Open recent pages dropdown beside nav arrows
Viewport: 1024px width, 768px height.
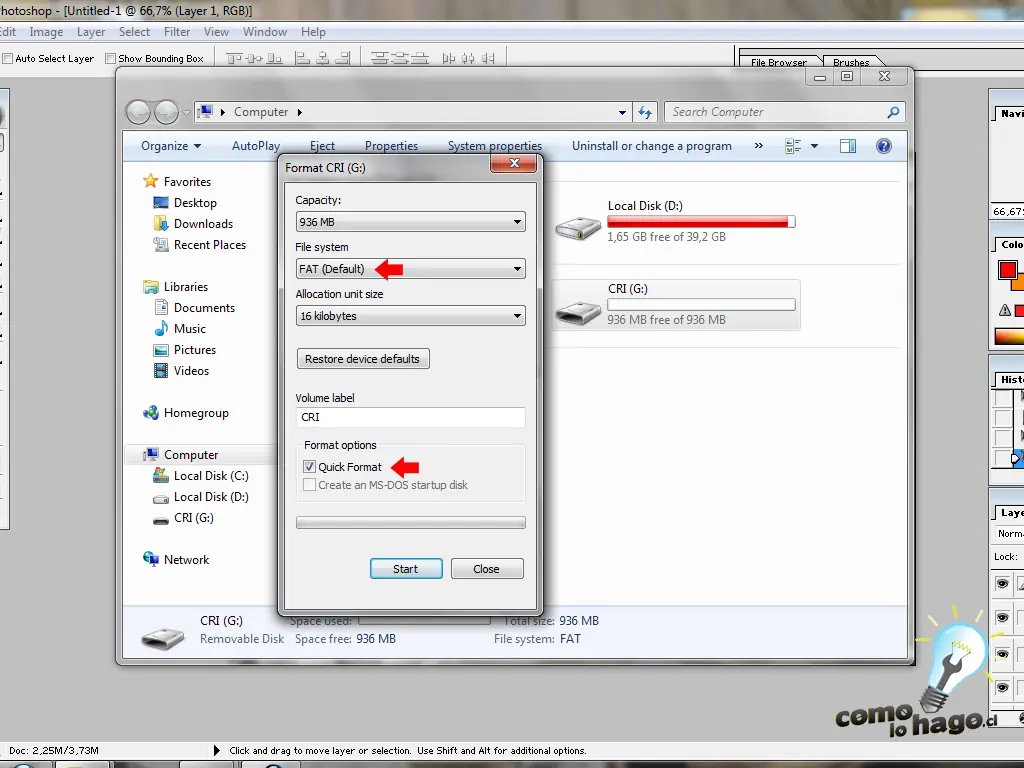point(186,112)
